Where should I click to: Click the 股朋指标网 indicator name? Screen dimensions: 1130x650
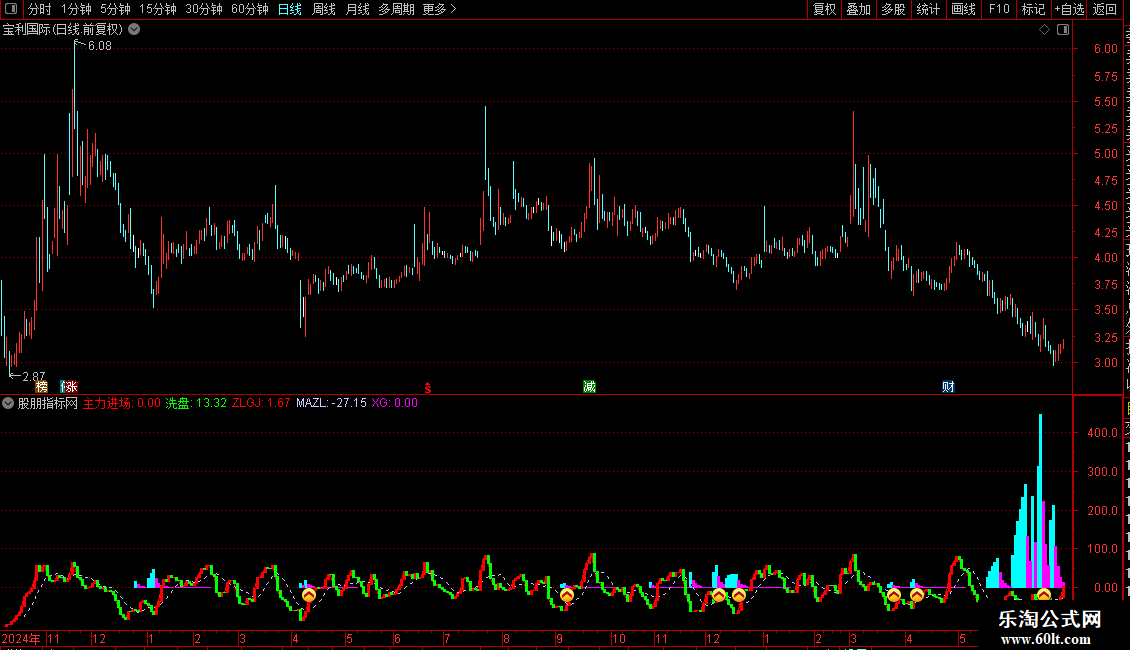point(48,403)
